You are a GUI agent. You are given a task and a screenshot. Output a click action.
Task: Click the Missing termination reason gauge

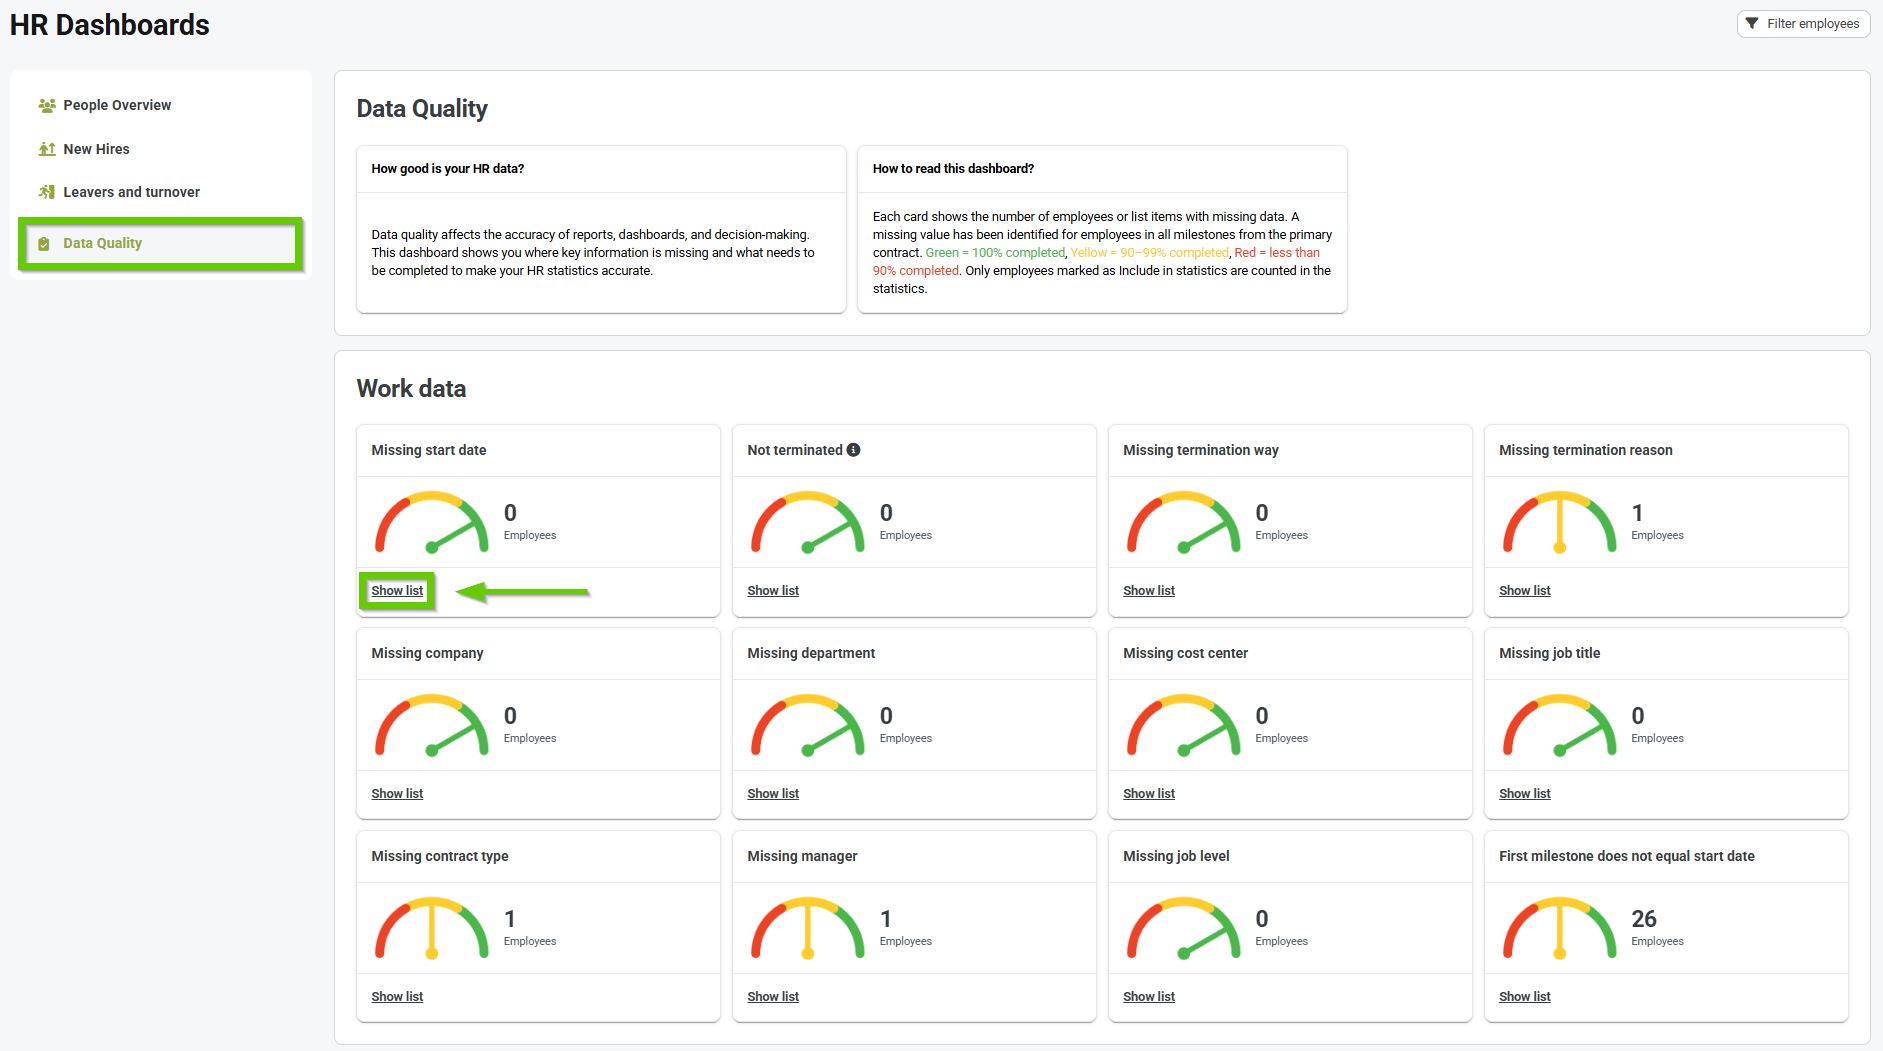(1559, 522)
